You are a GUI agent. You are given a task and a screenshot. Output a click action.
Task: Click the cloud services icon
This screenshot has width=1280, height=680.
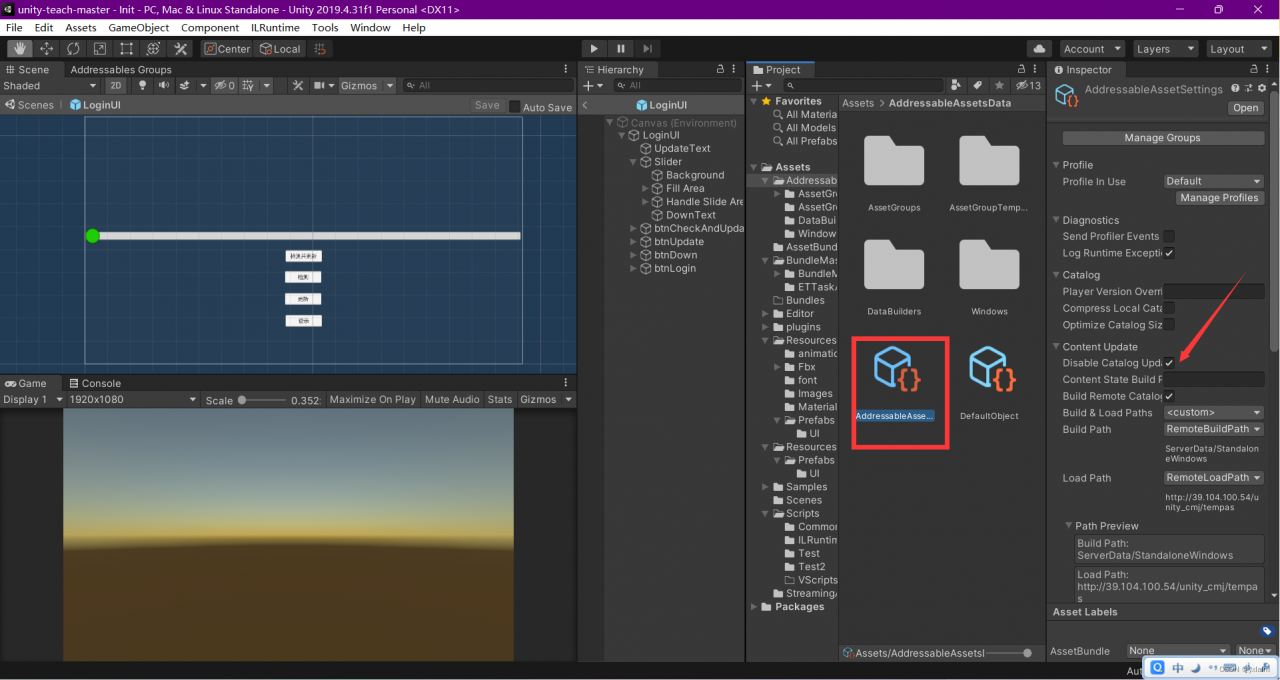pyautogui.click(x=1039, y=49)
